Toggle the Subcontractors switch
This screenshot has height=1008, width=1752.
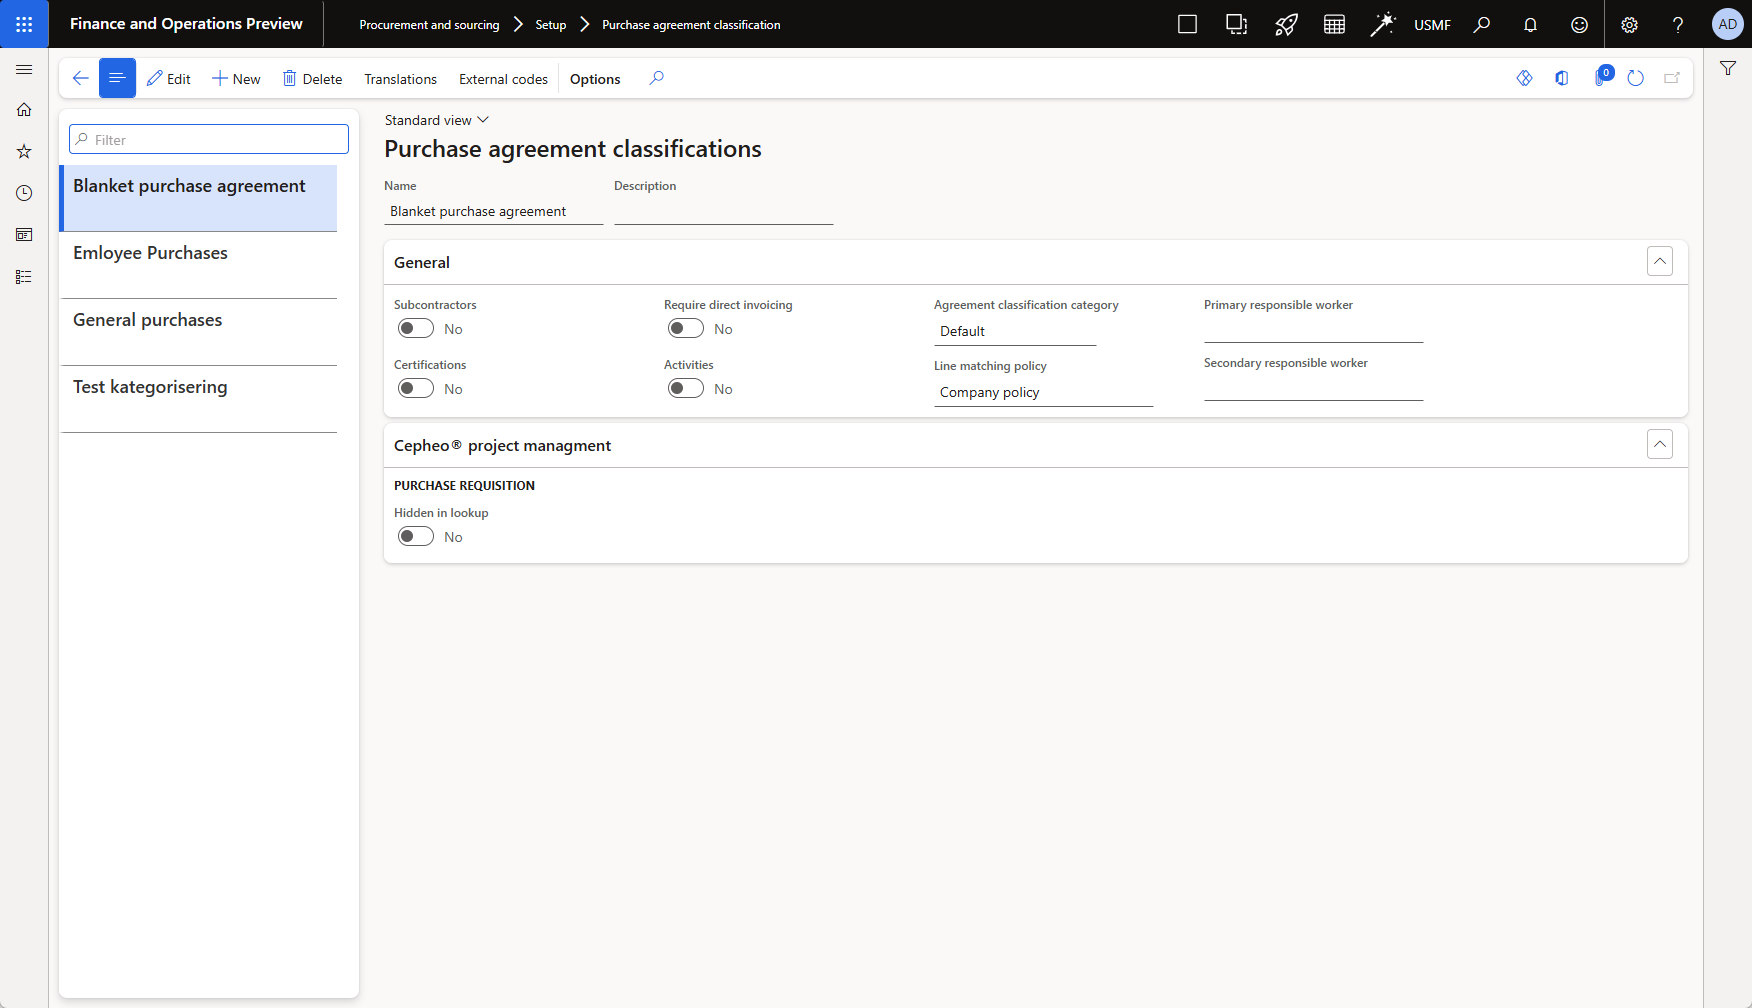(x=416, y=329)
